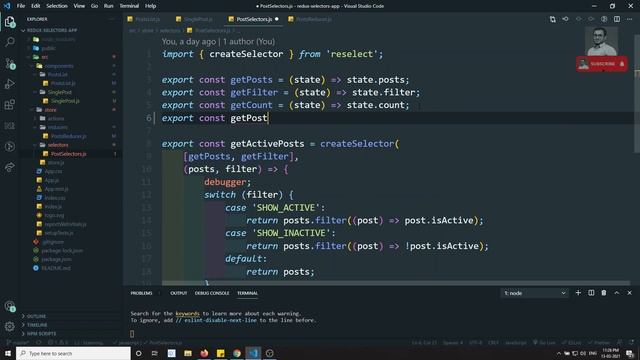Screen dimensions: 640x360
Task: Open the Manage gear in activity bar
Action: (10, 326)
